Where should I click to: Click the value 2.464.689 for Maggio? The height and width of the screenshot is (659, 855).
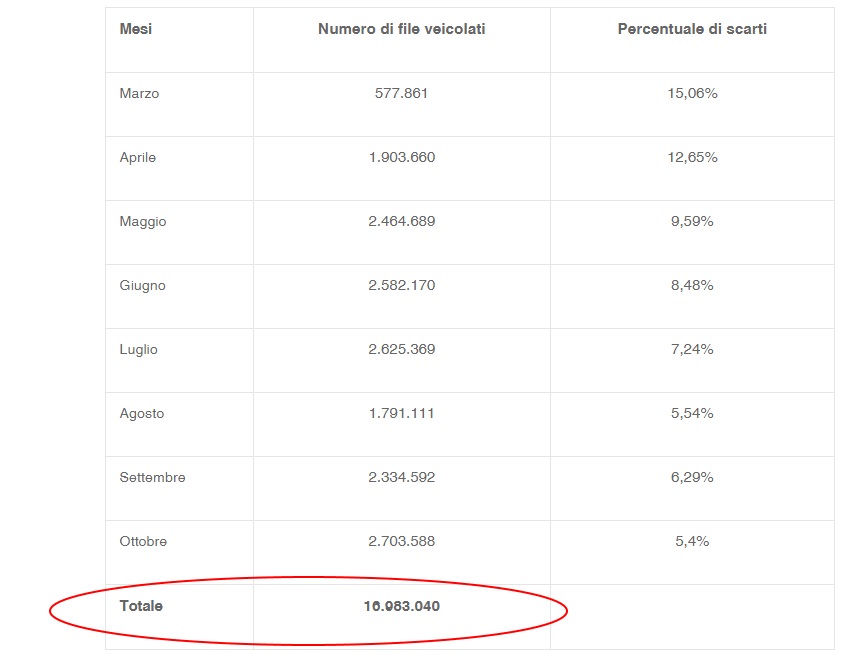point(401,221)
